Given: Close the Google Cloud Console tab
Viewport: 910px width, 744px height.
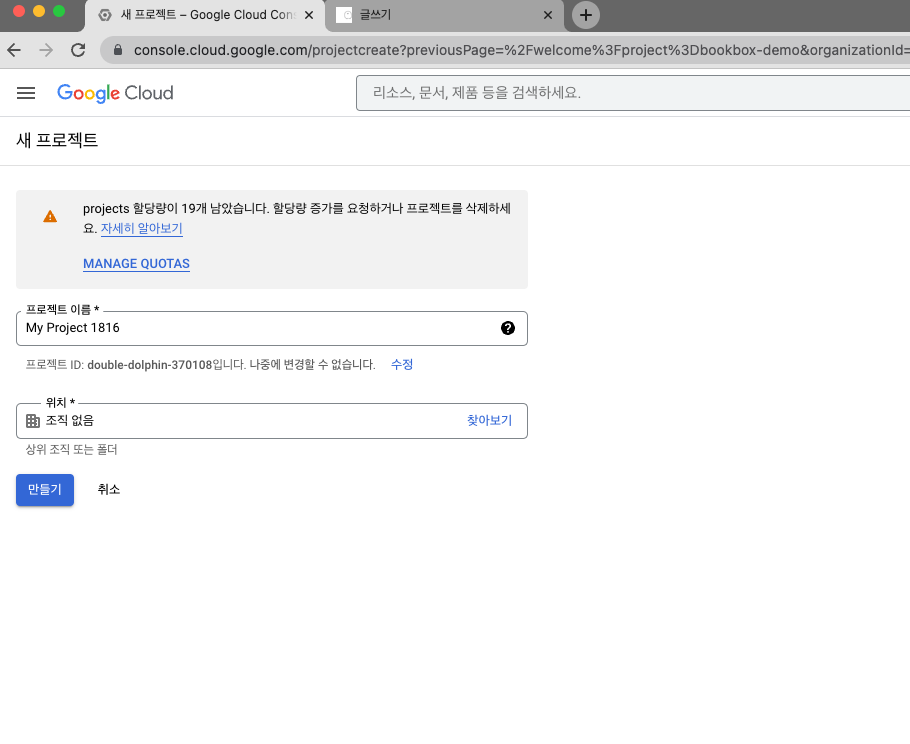Looking at the screenshot, I should [x=309, y=15].
